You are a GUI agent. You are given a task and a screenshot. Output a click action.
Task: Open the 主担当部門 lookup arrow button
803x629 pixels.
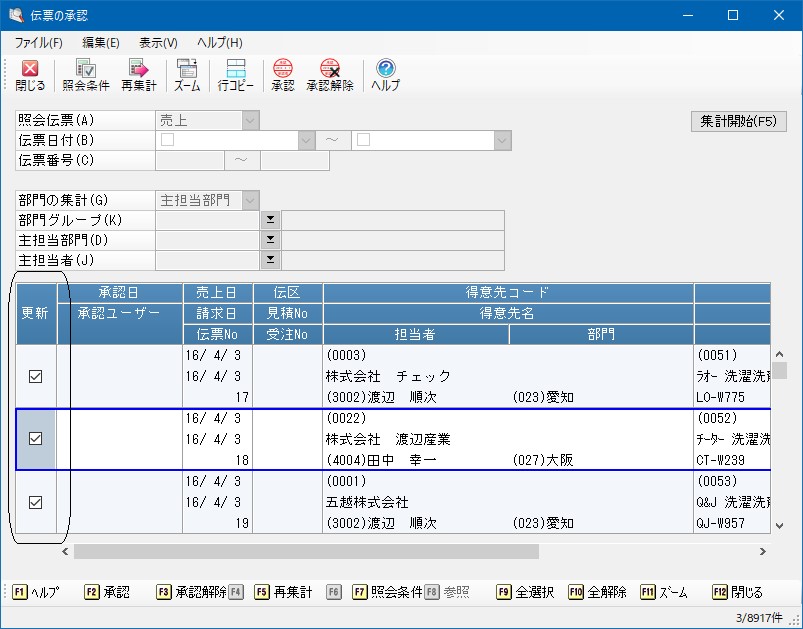point(270,240)
